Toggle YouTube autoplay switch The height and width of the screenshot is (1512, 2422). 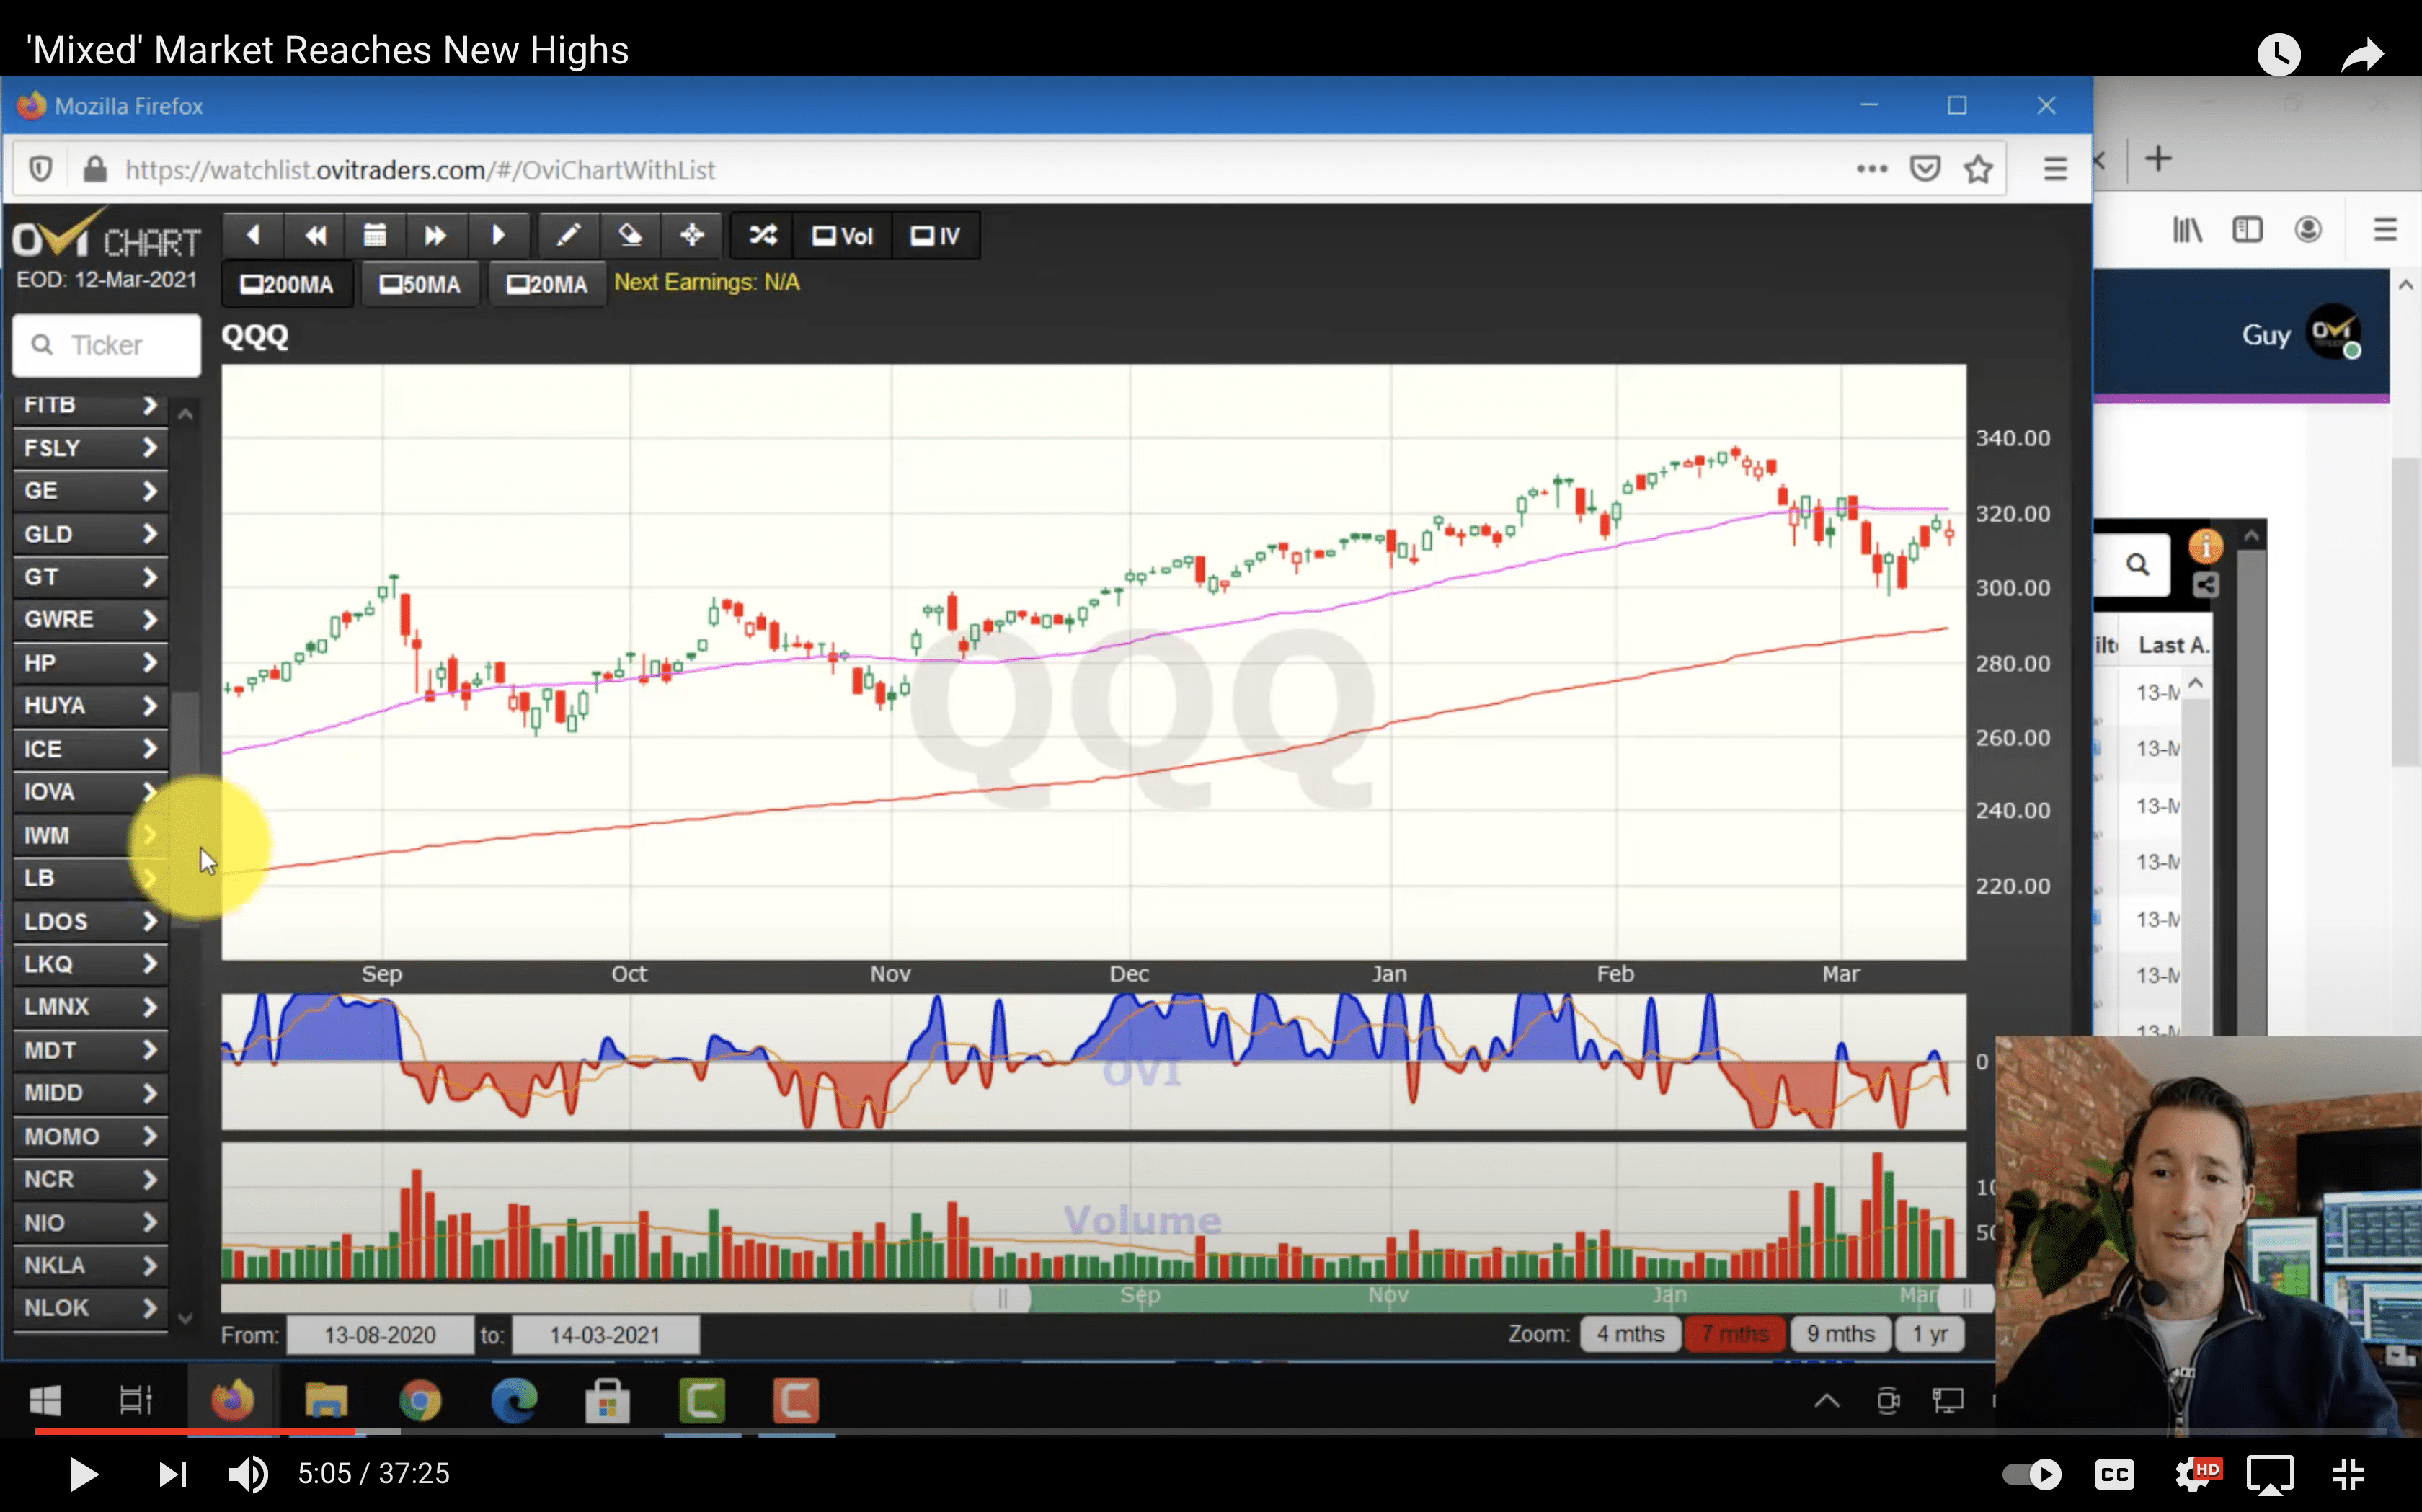click(2032, 1474)
